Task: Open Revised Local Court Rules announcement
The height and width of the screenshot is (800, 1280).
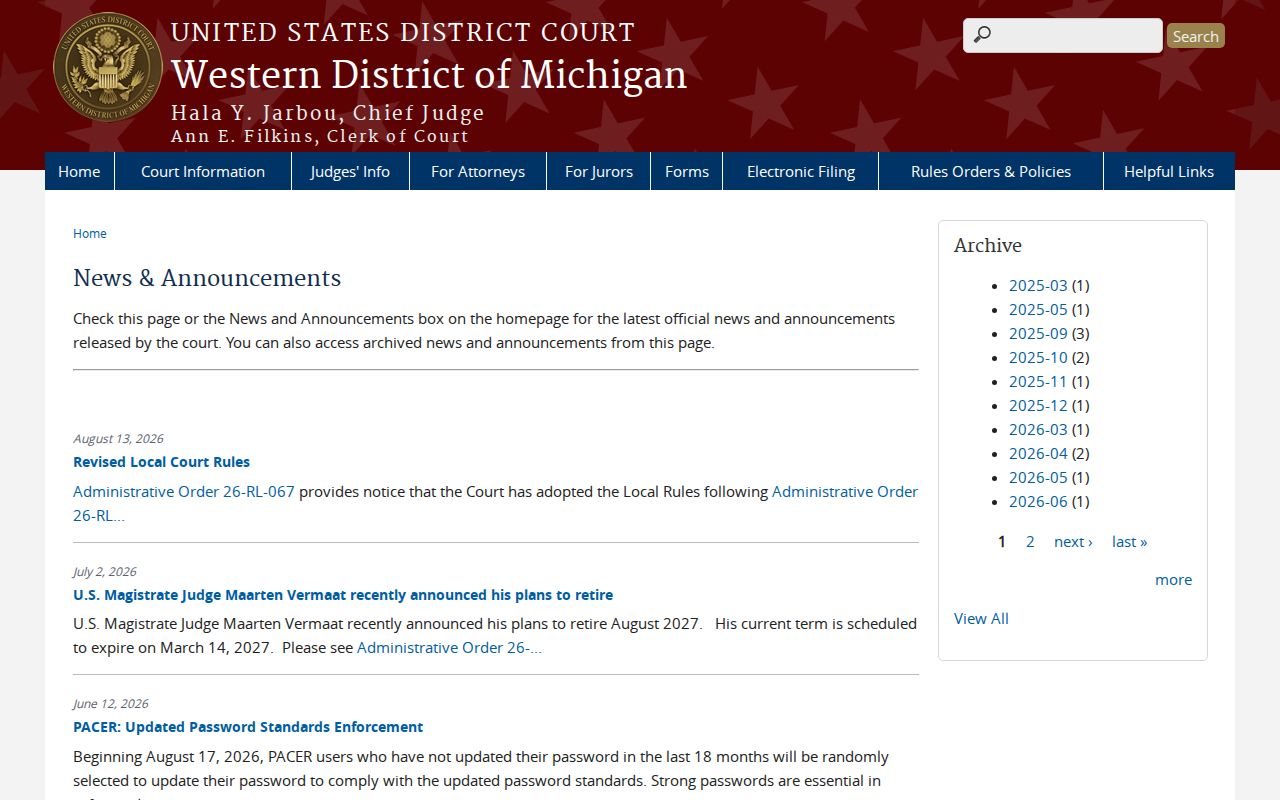Action: (x=162, y=462)
